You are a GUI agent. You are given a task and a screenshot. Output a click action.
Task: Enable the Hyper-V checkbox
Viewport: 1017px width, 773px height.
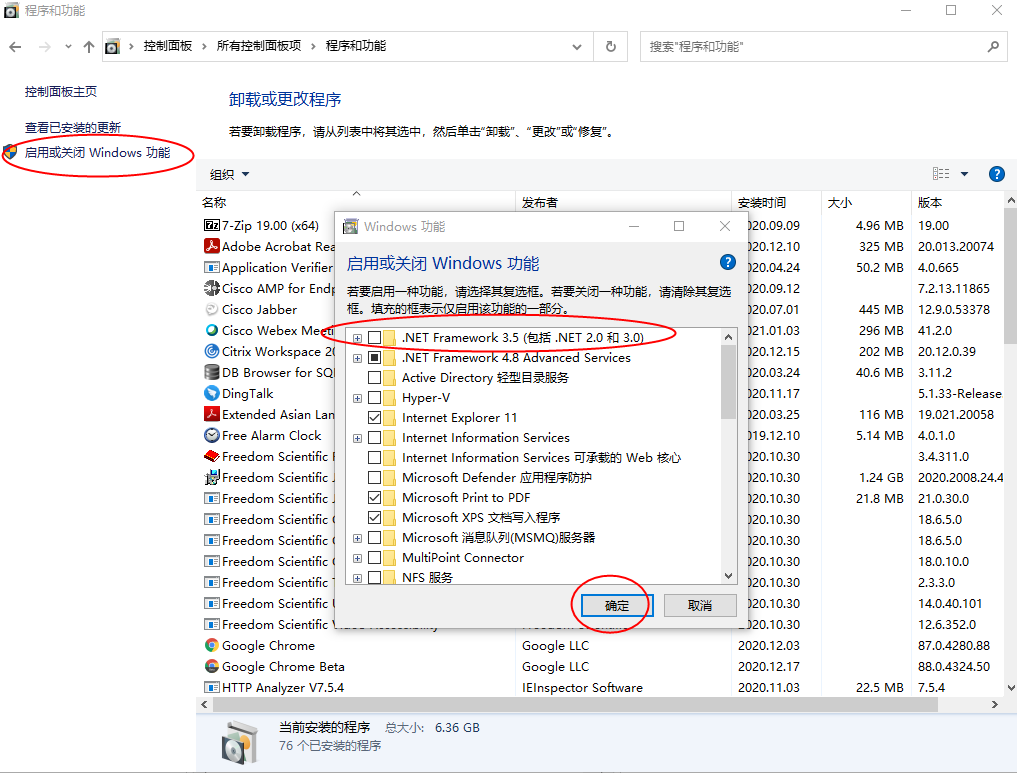tap(374, 398)
